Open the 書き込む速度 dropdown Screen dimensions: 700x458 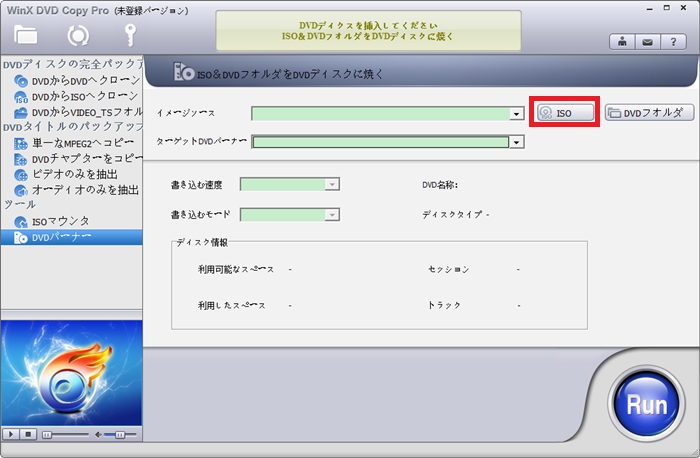[332, 184]
